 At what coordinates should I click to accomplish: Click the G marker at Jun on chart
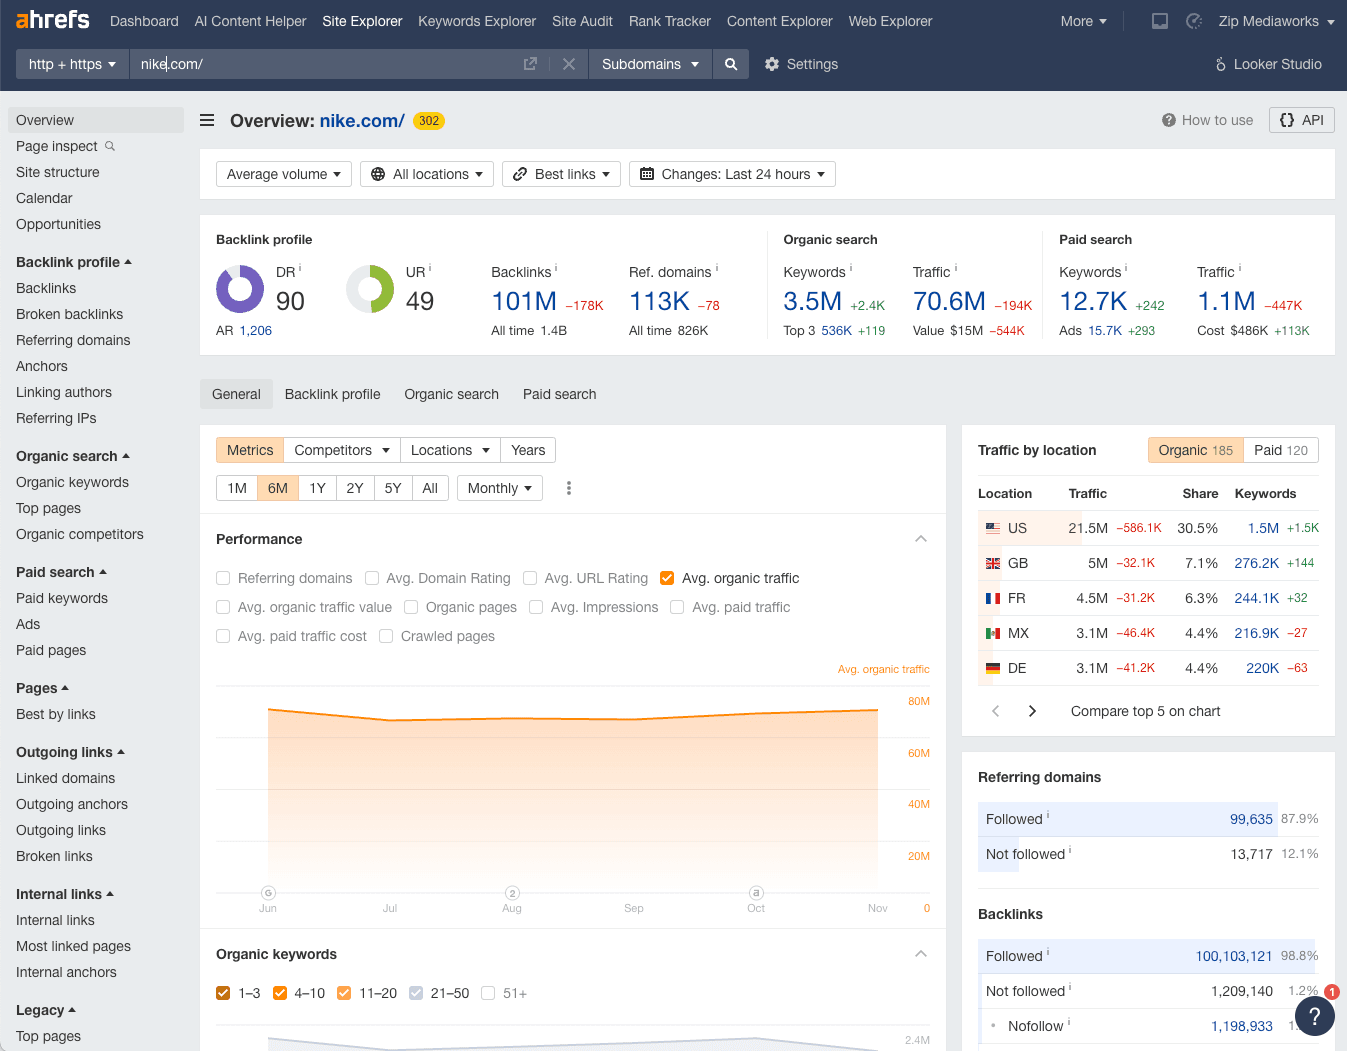(x=268, y=893)
